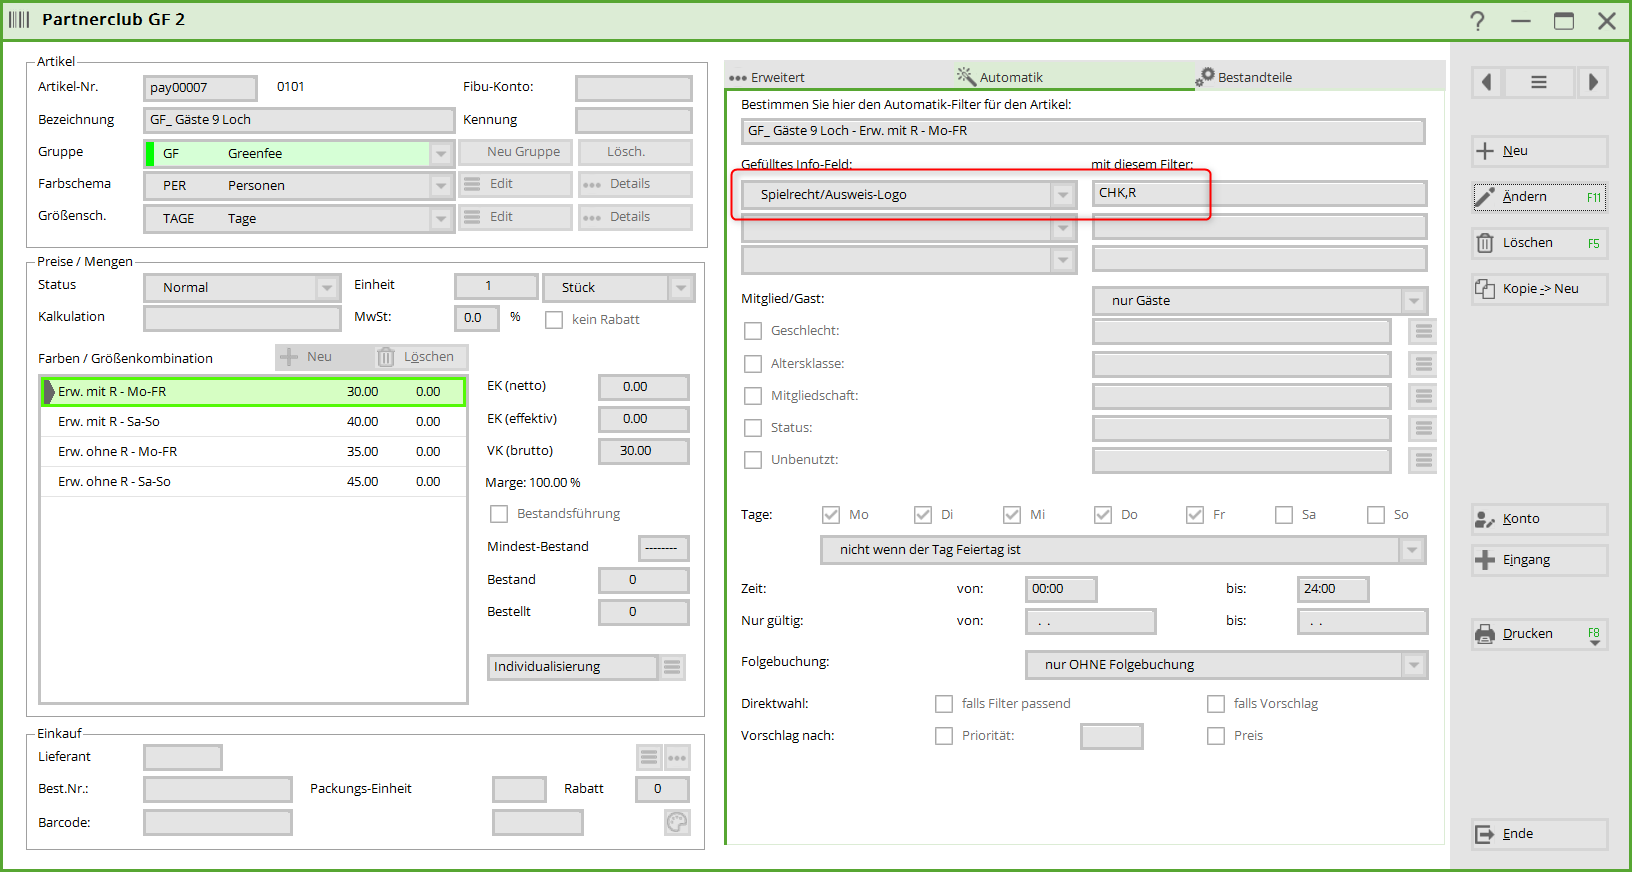Click the Kopie -> Neu button
Screen dimensions: 1632x872
(1539, 289)
